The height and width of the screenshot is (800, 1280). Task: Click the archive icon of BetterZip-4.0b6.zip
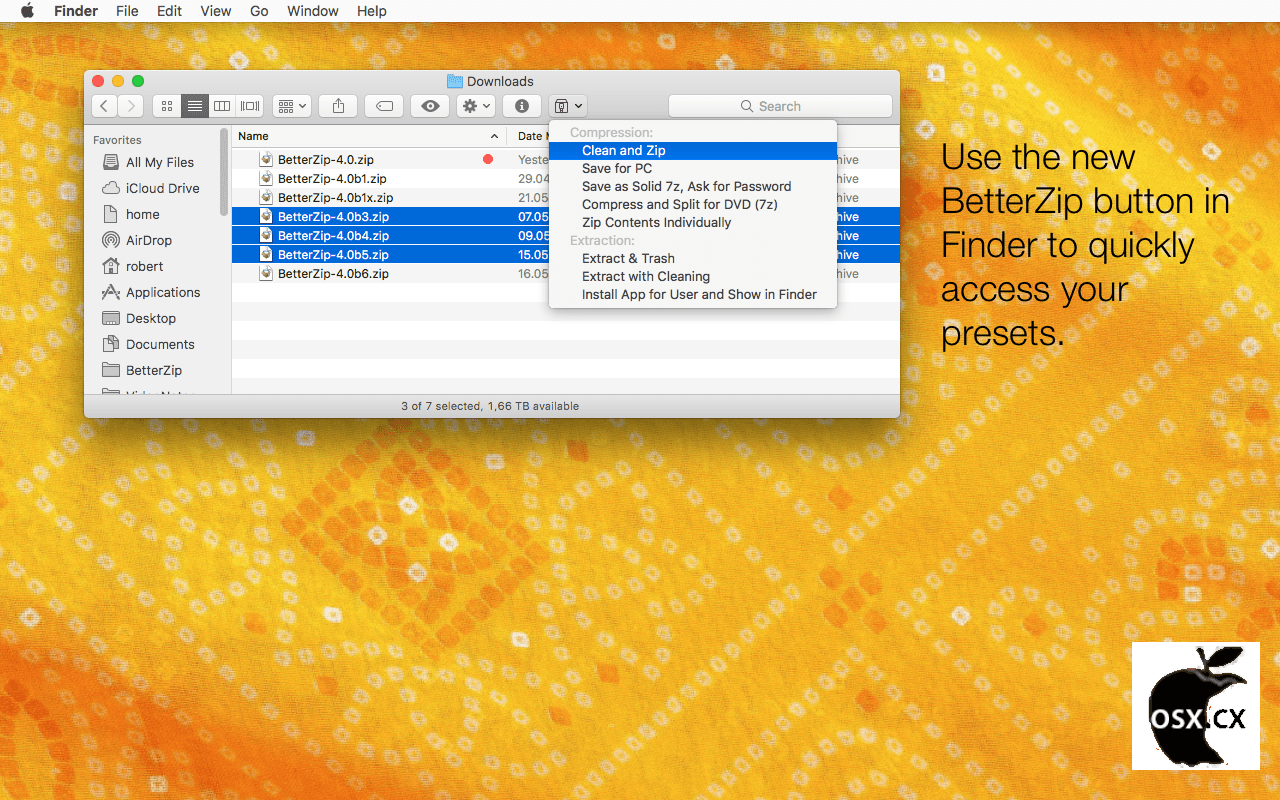(266, 273)
